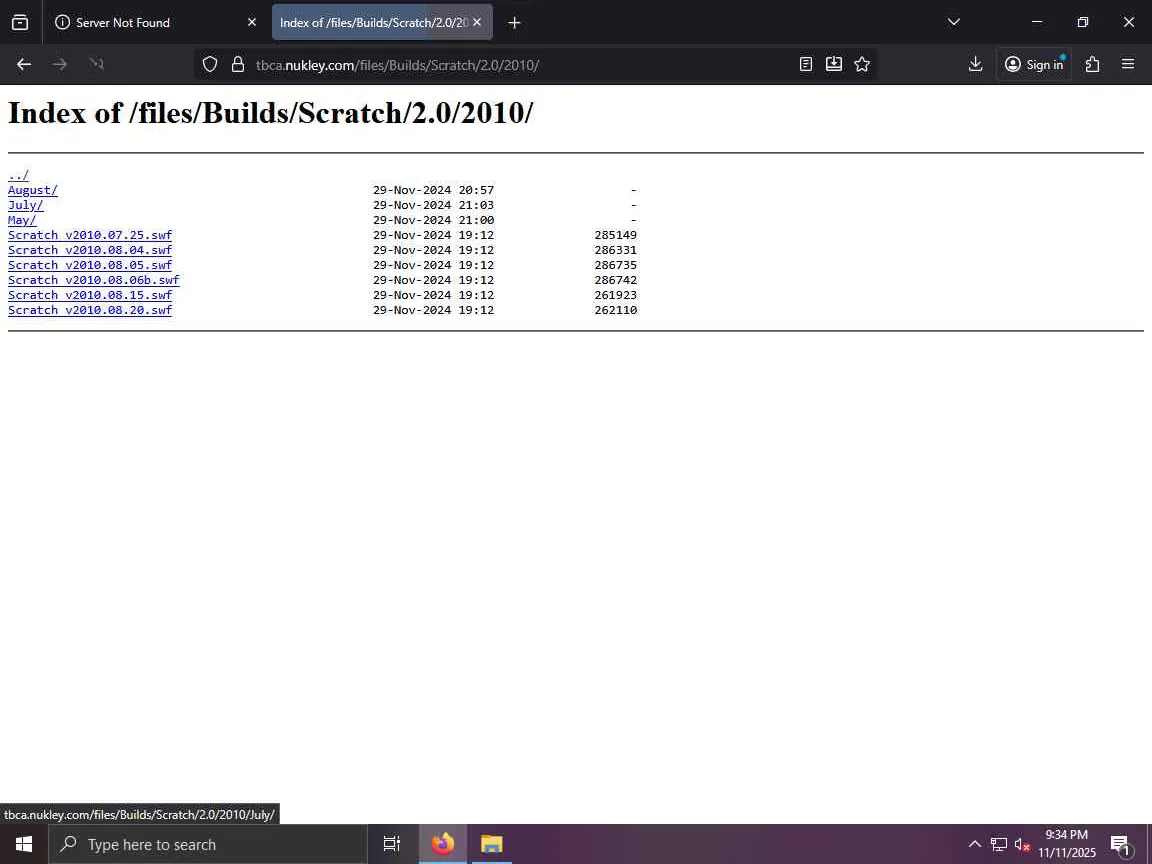The image size is (1152, 864).
Task: Click the muted volume tray icon
Action: [x=1022, y=844]
